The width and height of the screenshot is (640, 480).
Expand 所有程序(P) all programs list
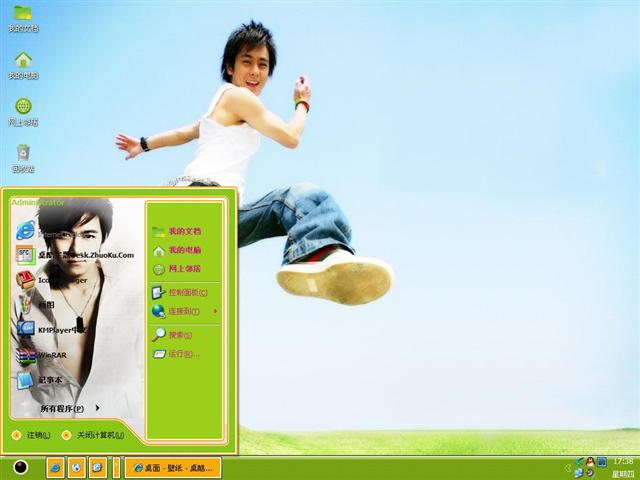point(70,408)
